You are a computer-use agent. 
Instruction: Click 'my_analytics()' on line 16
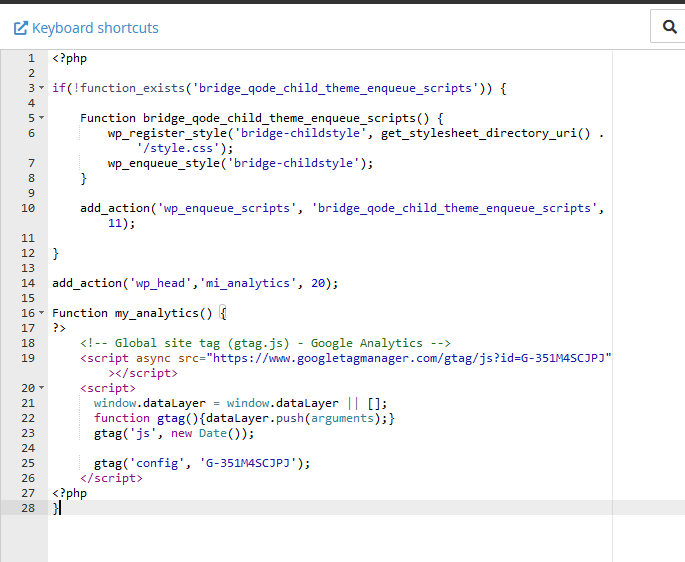(164, 313)
